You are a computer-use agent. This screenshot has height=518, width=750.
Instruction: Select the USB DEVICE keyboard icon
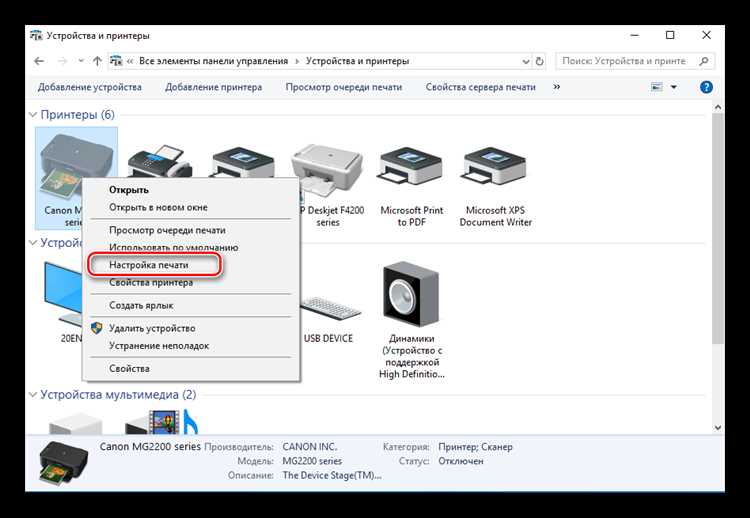[x=328, y=309]
